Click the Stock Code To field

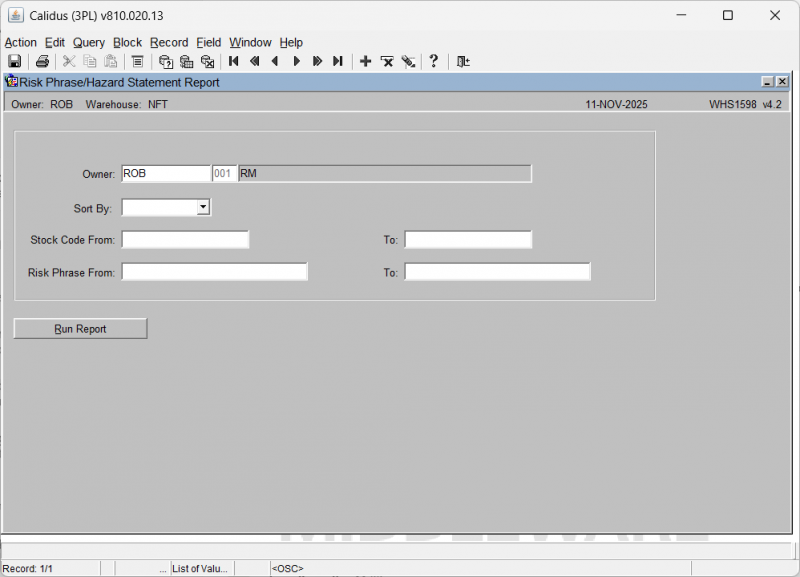tap(468, 240)
